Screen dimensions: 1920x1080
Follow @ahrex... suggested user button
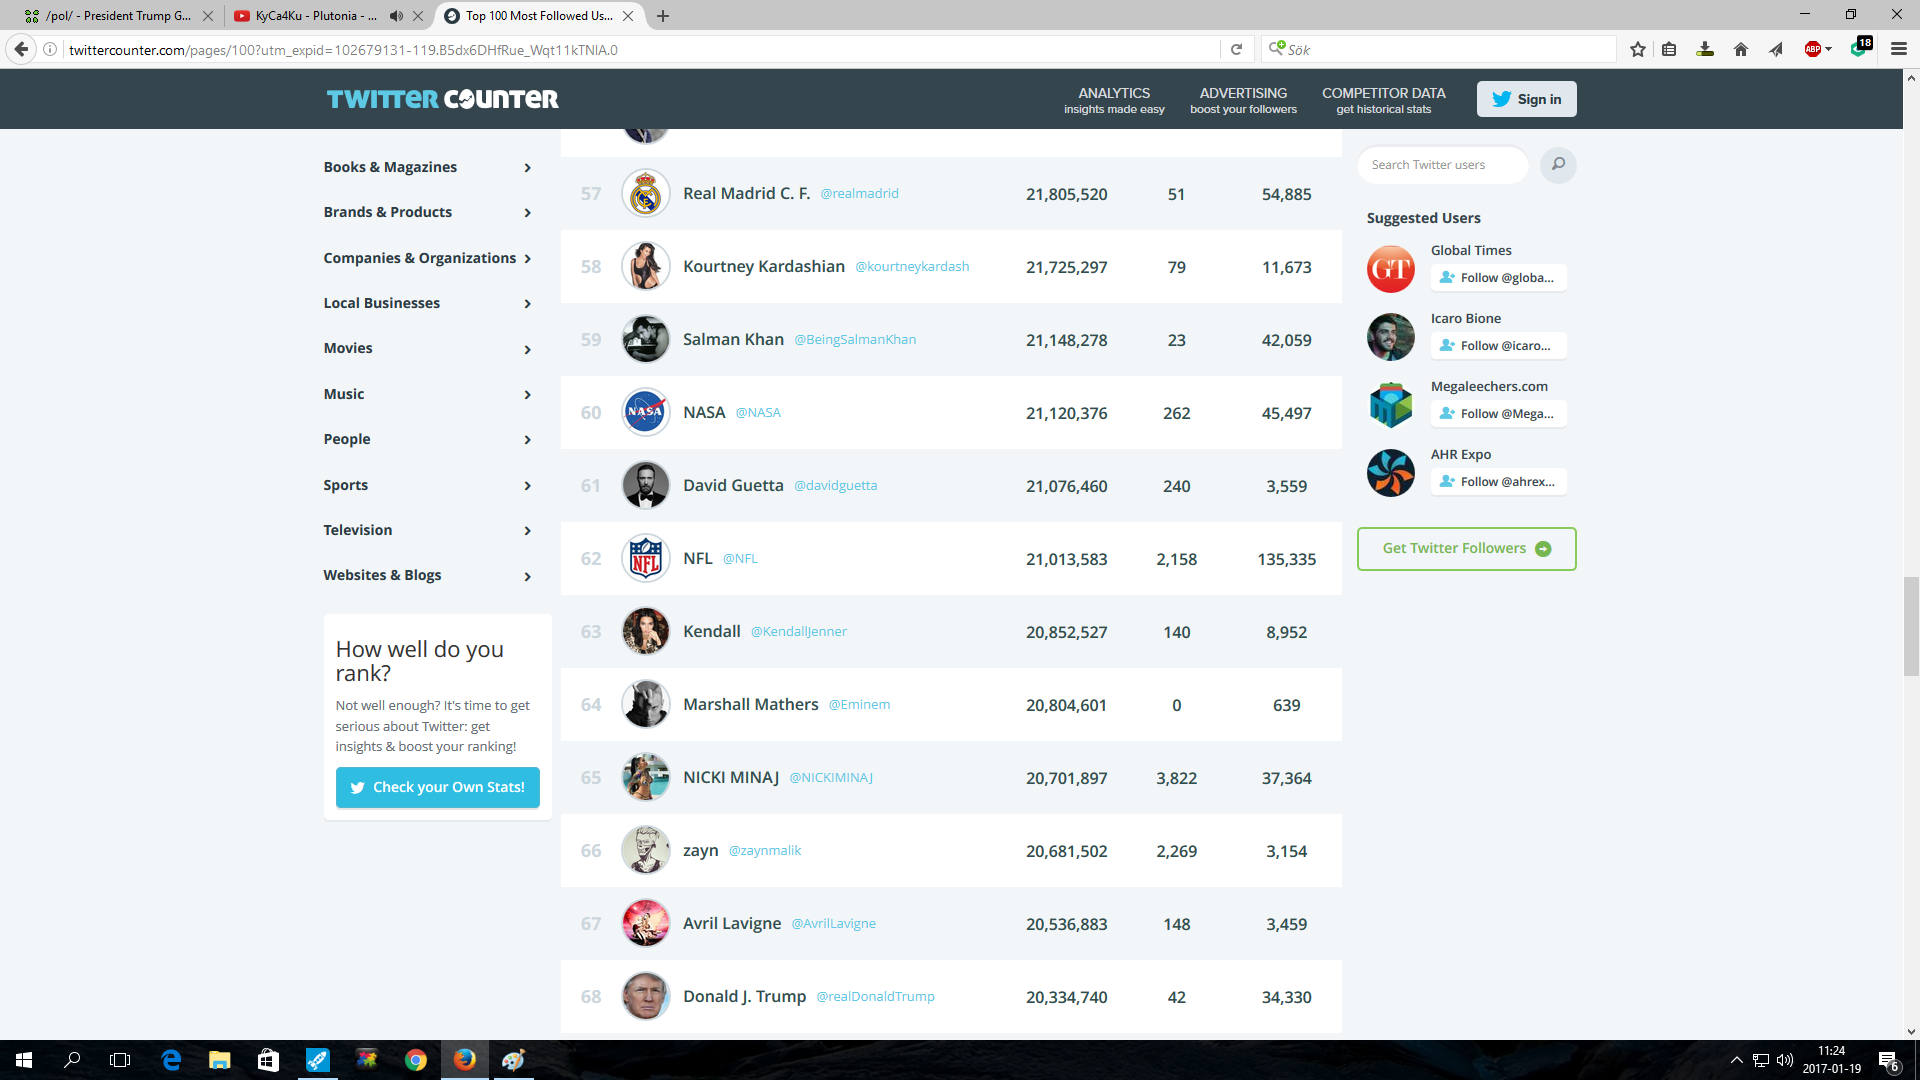coord(1497,482)
